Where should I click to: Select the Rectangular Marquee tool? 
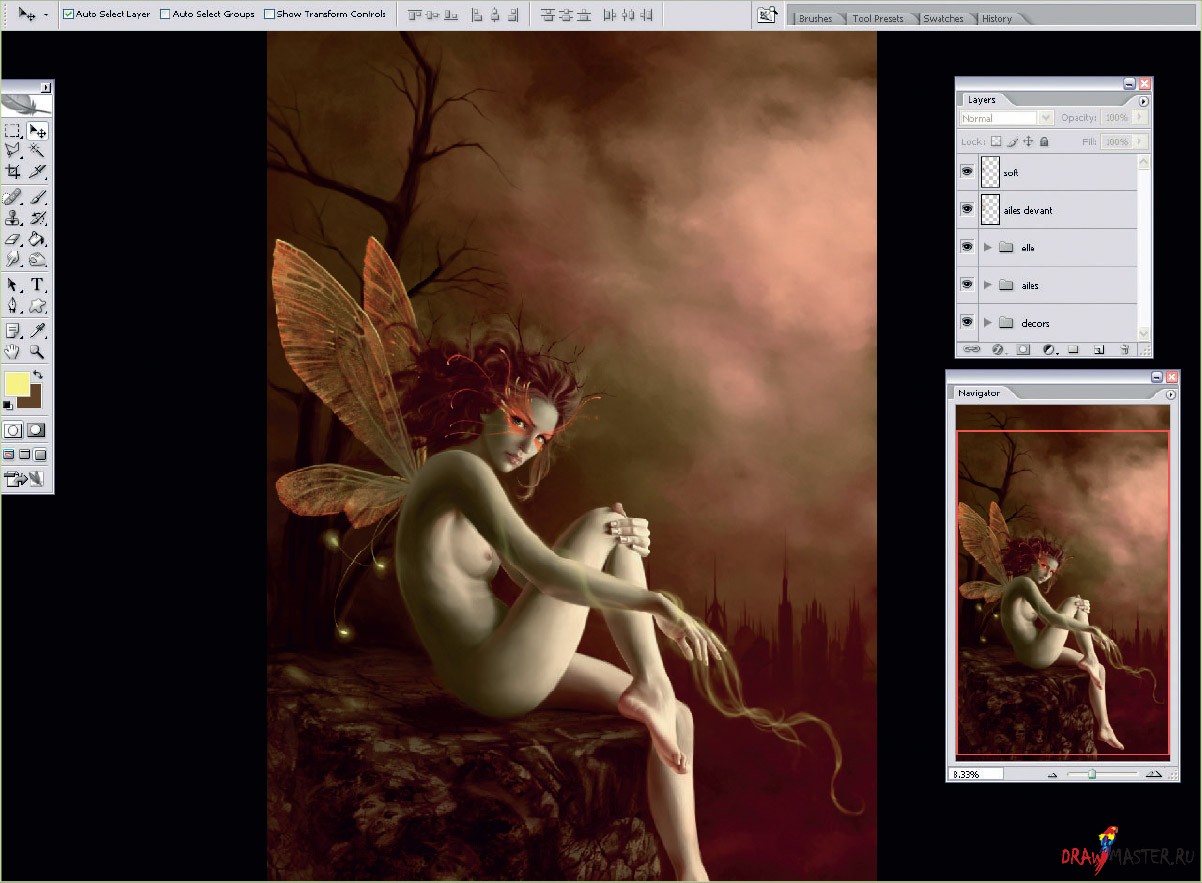pyautogui.click(x=13, y=131)
